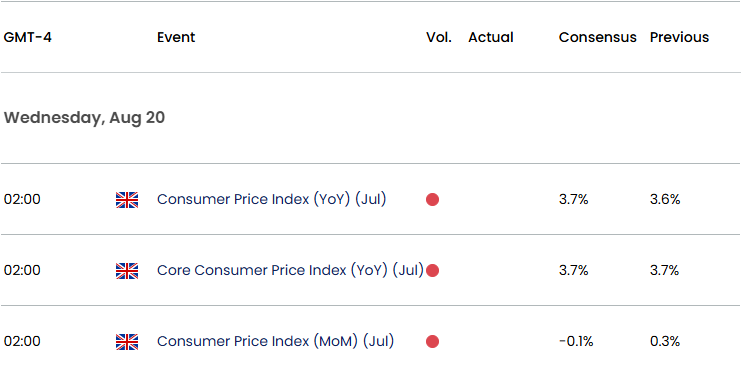Click UK flag beside Consumer Price Index (MoM)
The image size is (741, 373).
[127, 342]
